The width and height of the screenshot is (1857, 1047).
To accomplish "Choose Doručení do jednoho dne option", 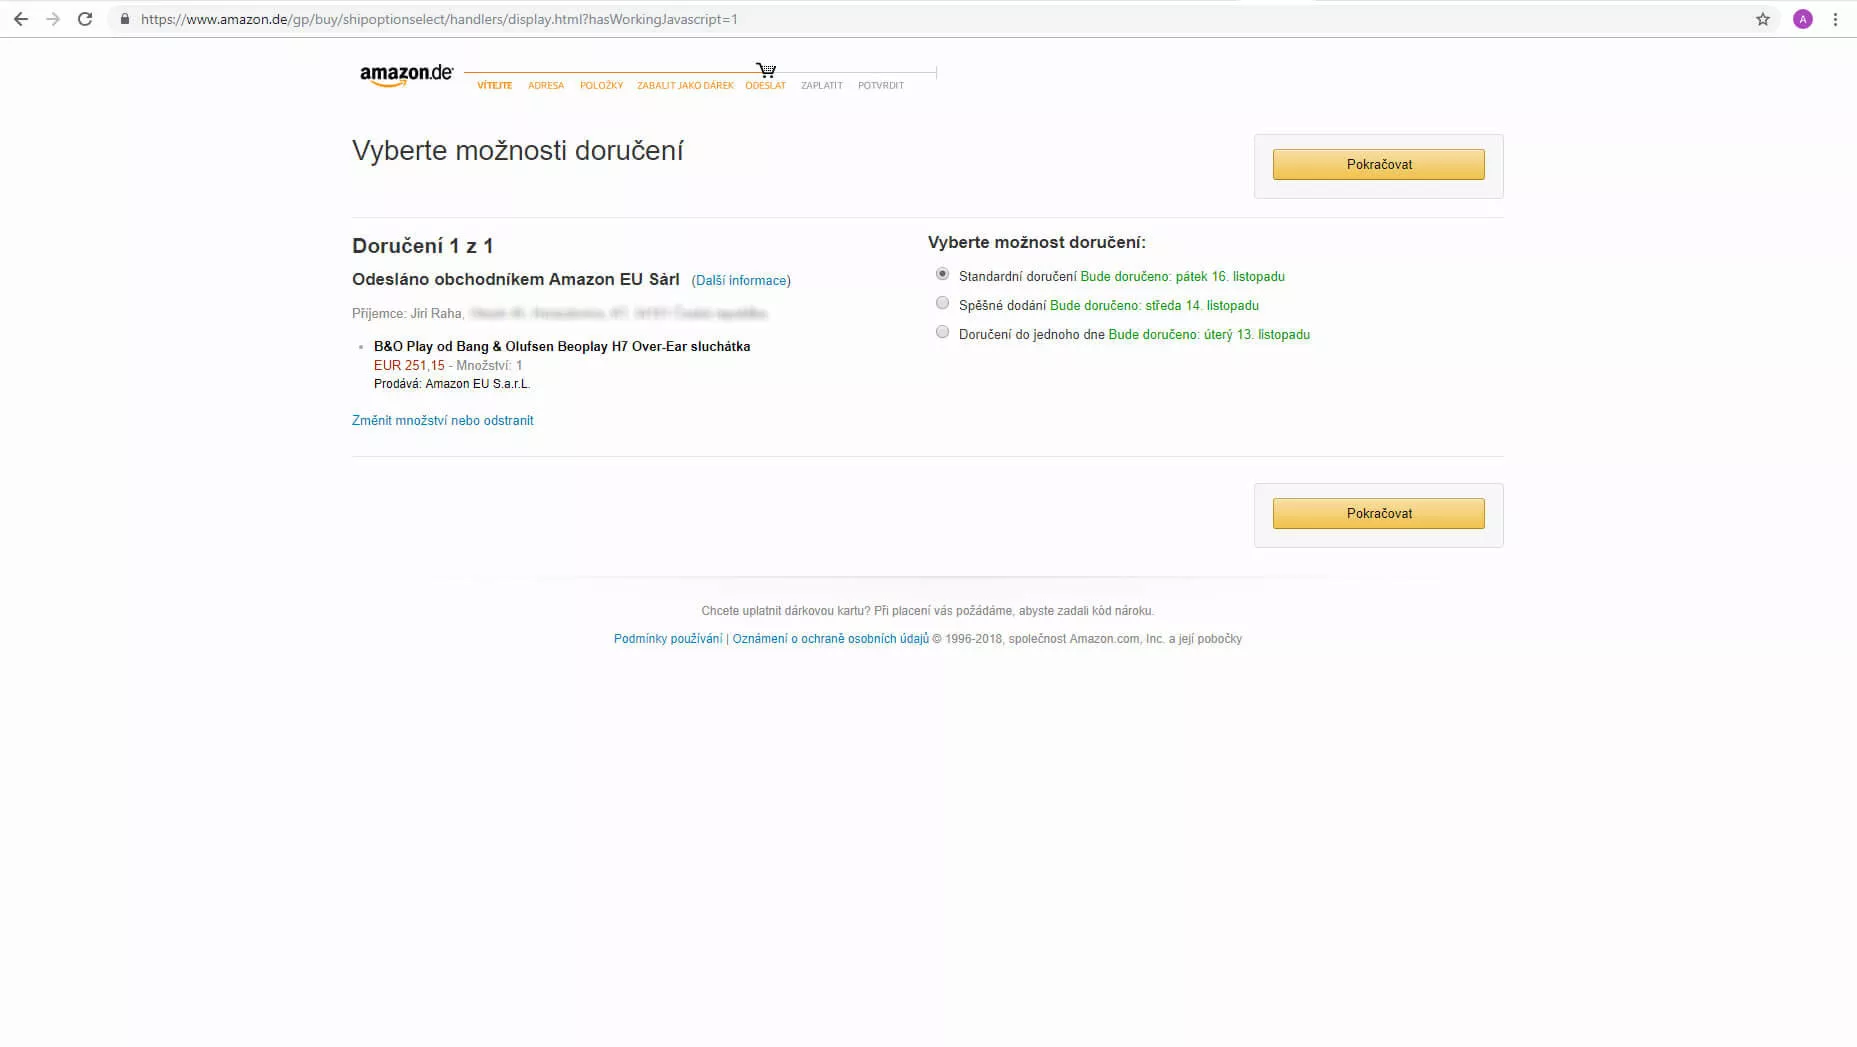I will [942, 332].
